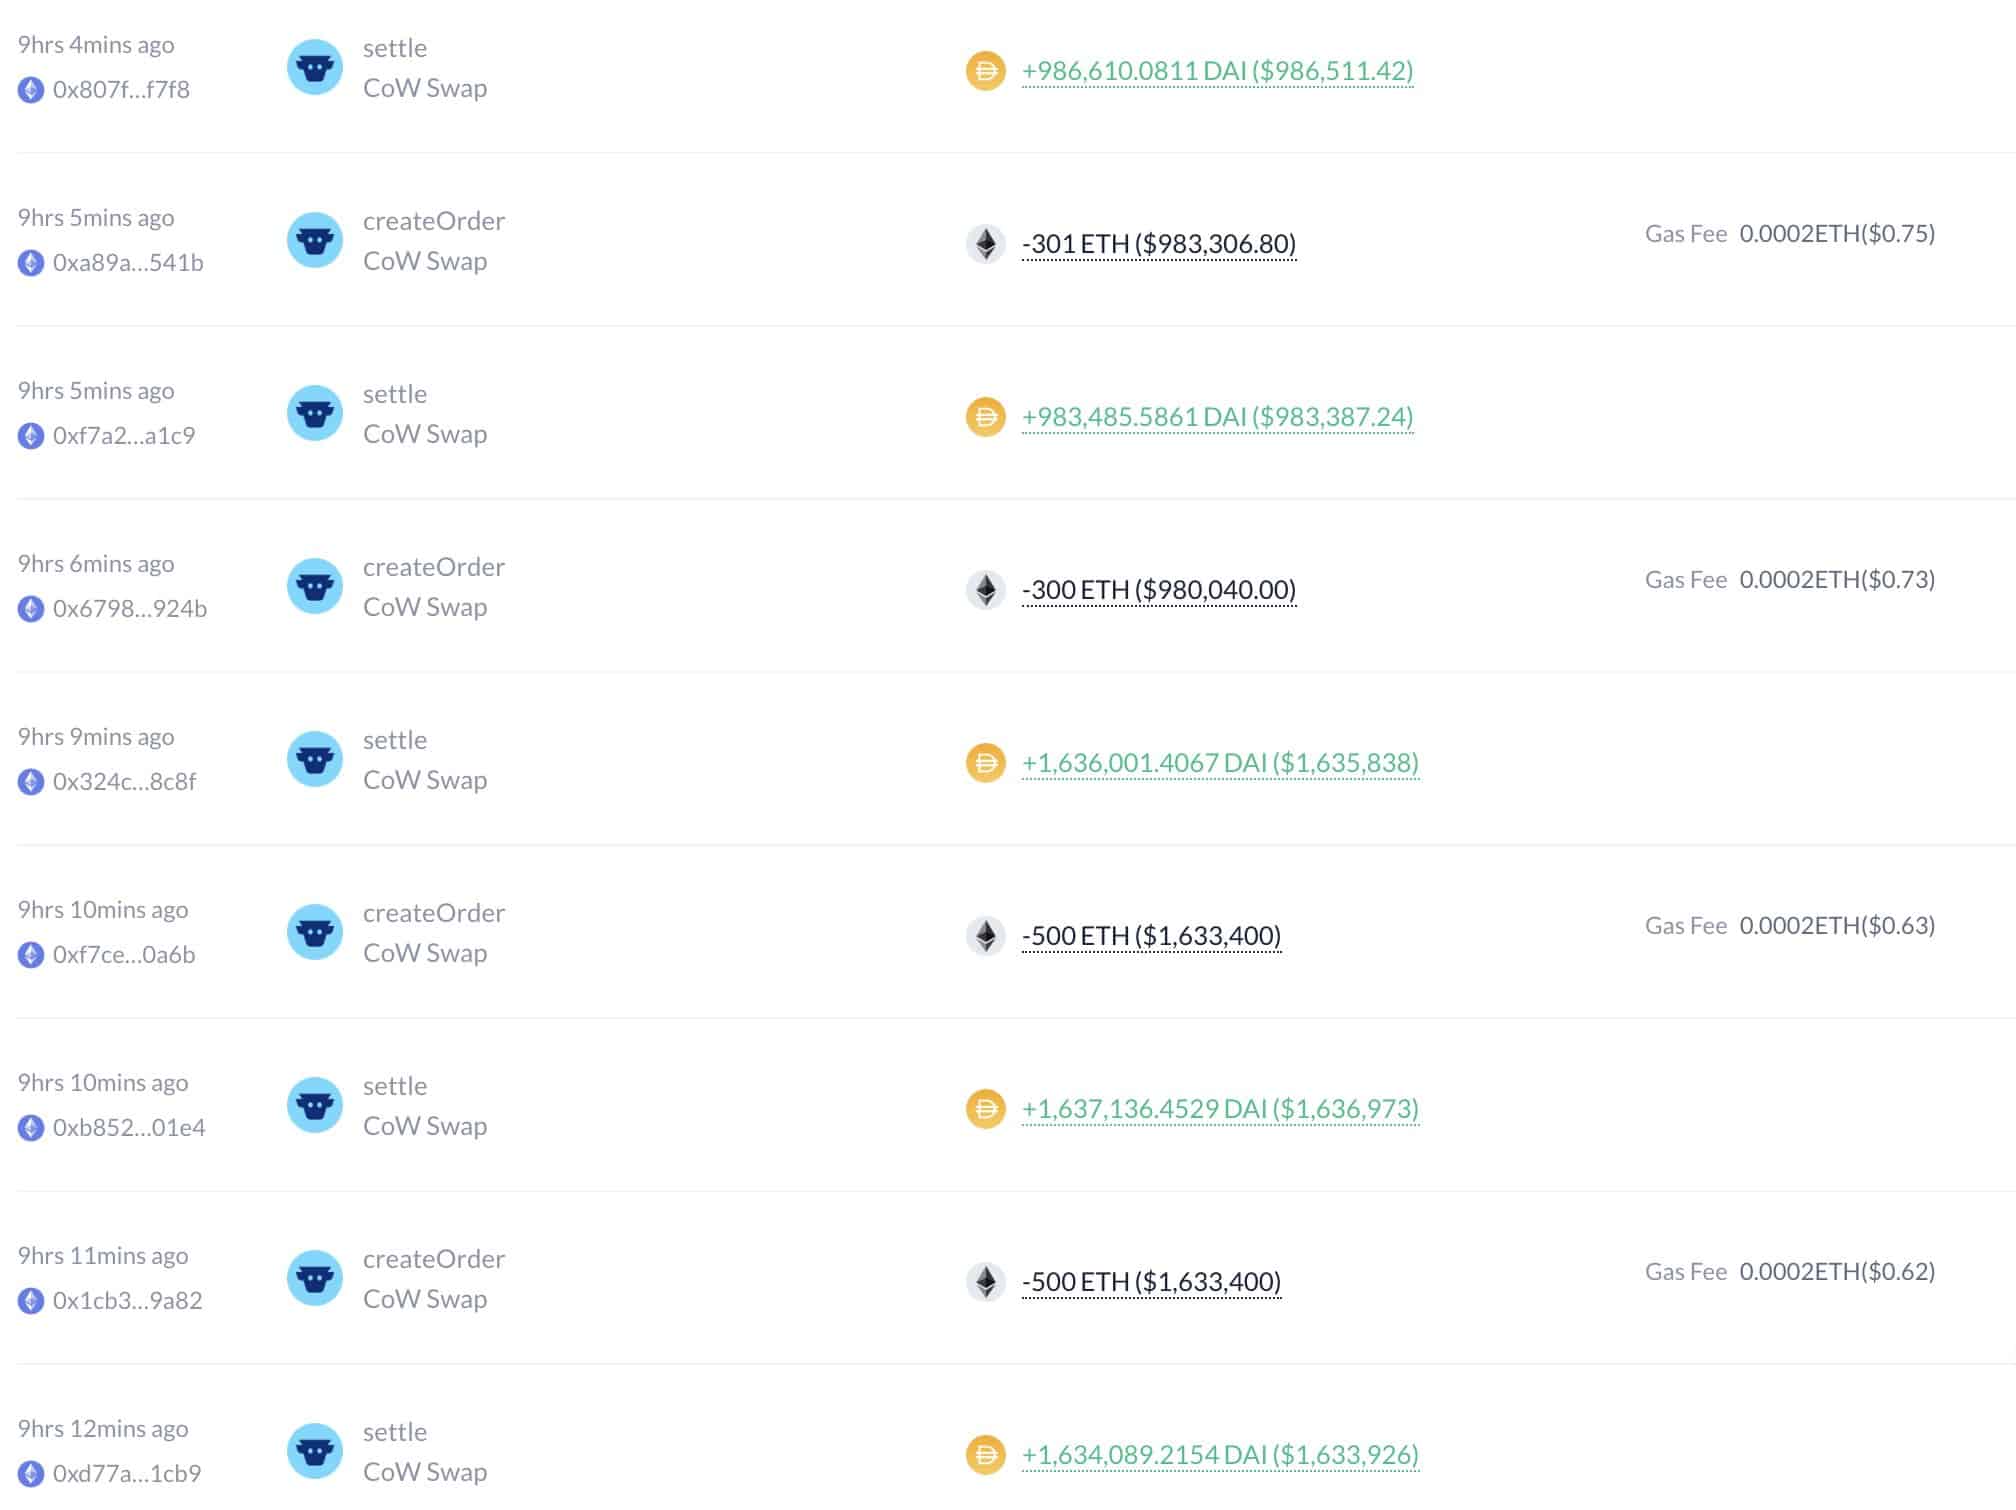Click the gas fee value $0.75
2016x1510 pixels.
1837,234
